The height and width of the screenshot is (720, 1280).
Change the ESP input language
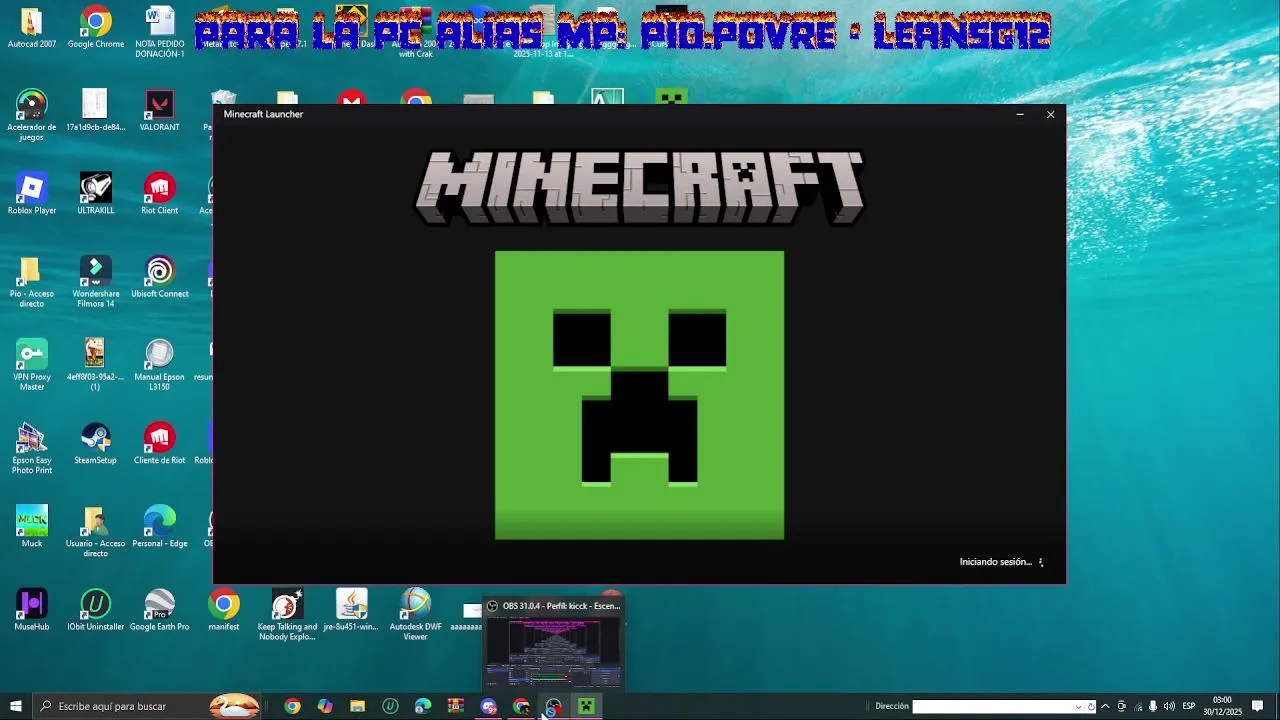pos(1189,706)
